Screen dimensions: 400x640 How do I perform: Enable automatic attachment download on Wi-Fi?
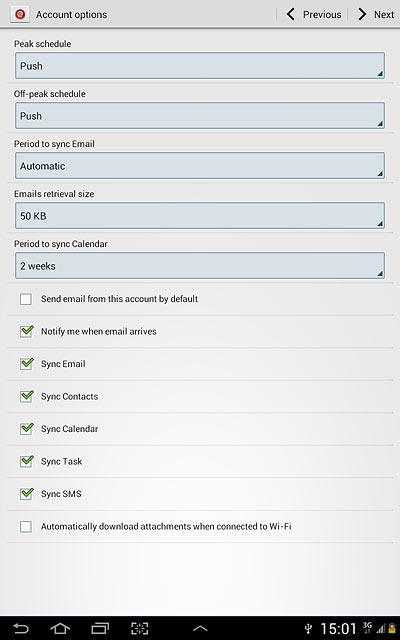tap(26, 526)
